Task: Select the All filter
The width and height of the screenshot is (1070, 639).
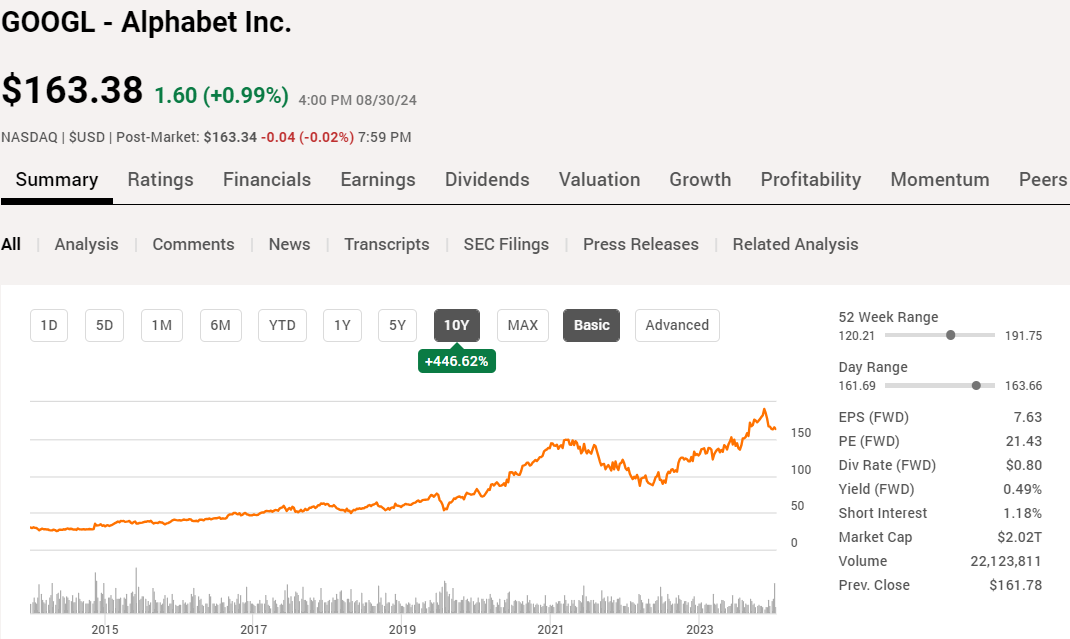Action: (x=11, y=244)
